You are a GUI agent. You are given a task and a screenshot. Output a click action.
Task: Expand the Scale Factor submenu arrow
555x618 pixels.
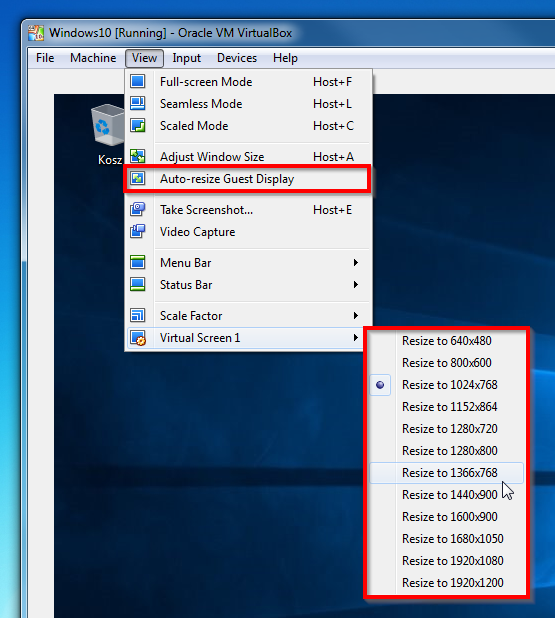[x=356, y=315]
